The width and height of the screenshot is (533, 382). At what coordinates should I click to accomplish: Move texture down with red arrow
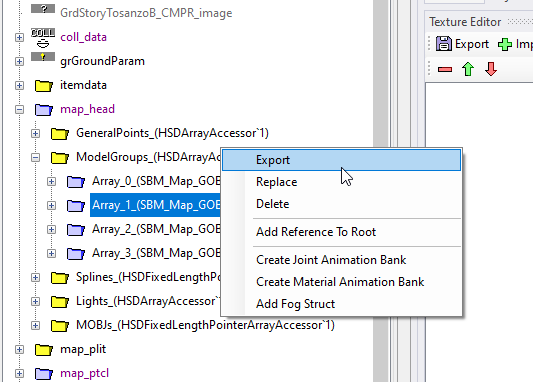(x=491, y=69)
